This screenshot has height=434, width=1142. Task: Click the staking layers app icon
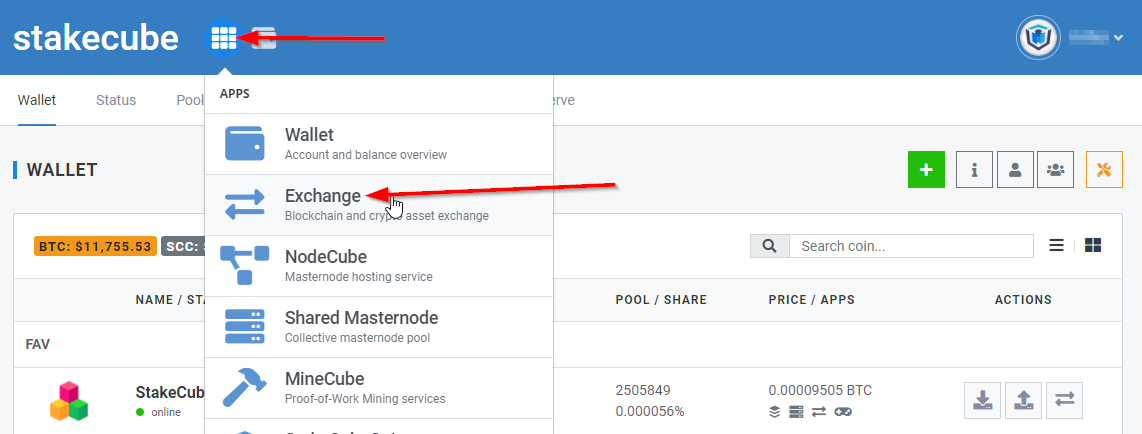pyautogui.click(x=775, y=412)
